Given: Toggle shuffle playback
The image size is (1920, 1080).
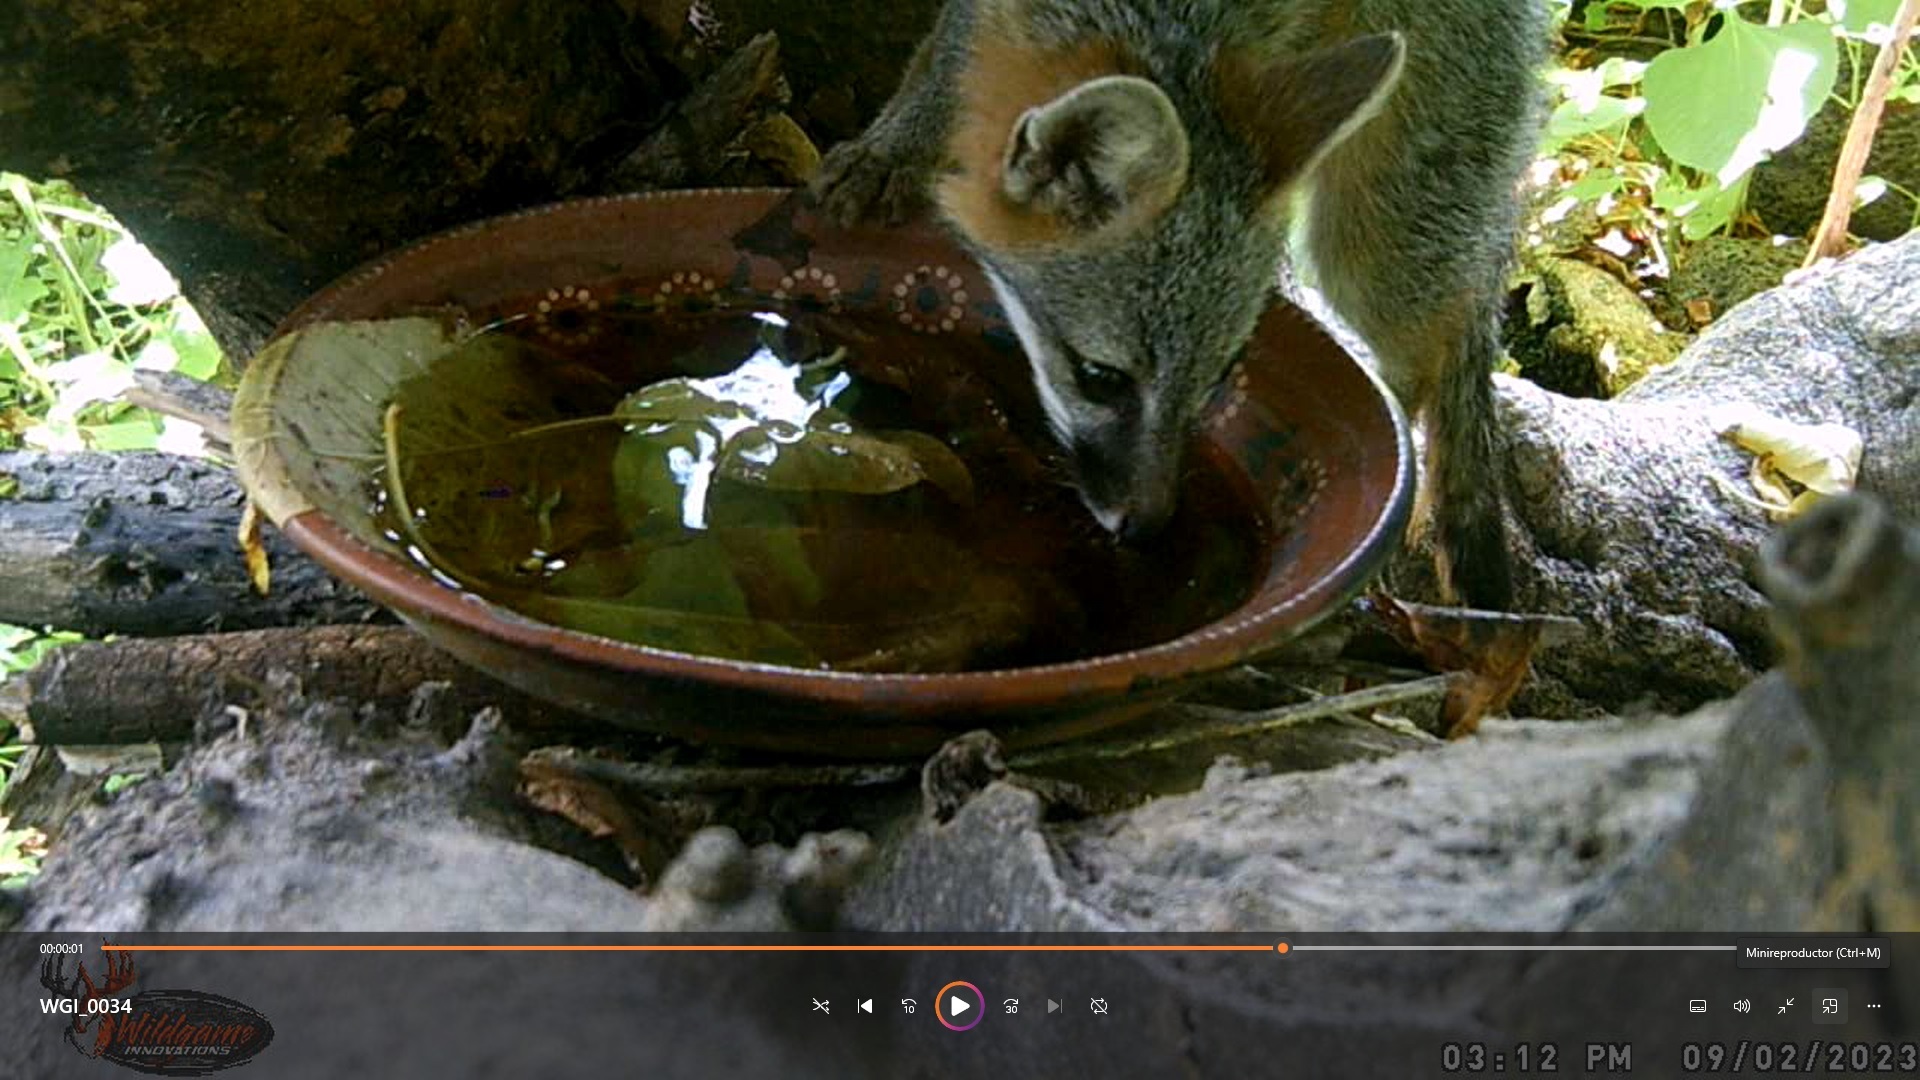Looking at the screenshot, I should [821, 1006].
